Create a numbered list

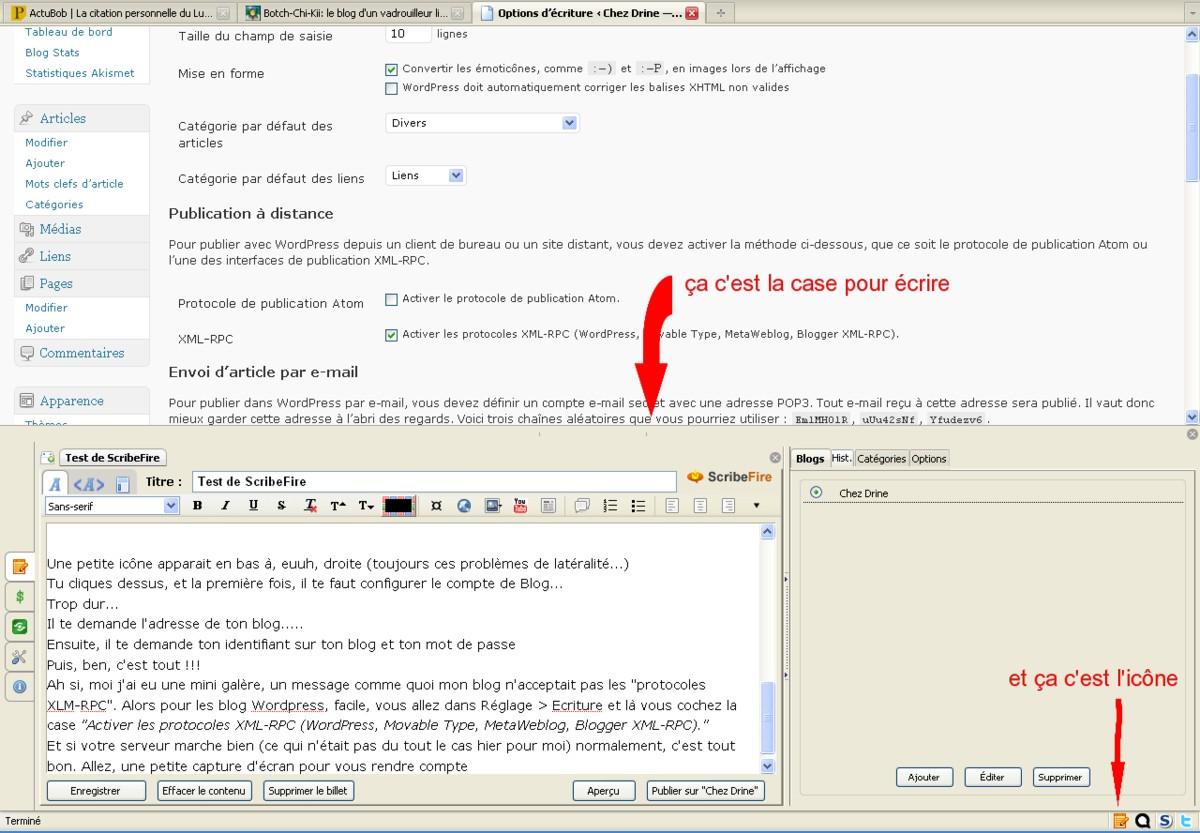click(610, 506)
